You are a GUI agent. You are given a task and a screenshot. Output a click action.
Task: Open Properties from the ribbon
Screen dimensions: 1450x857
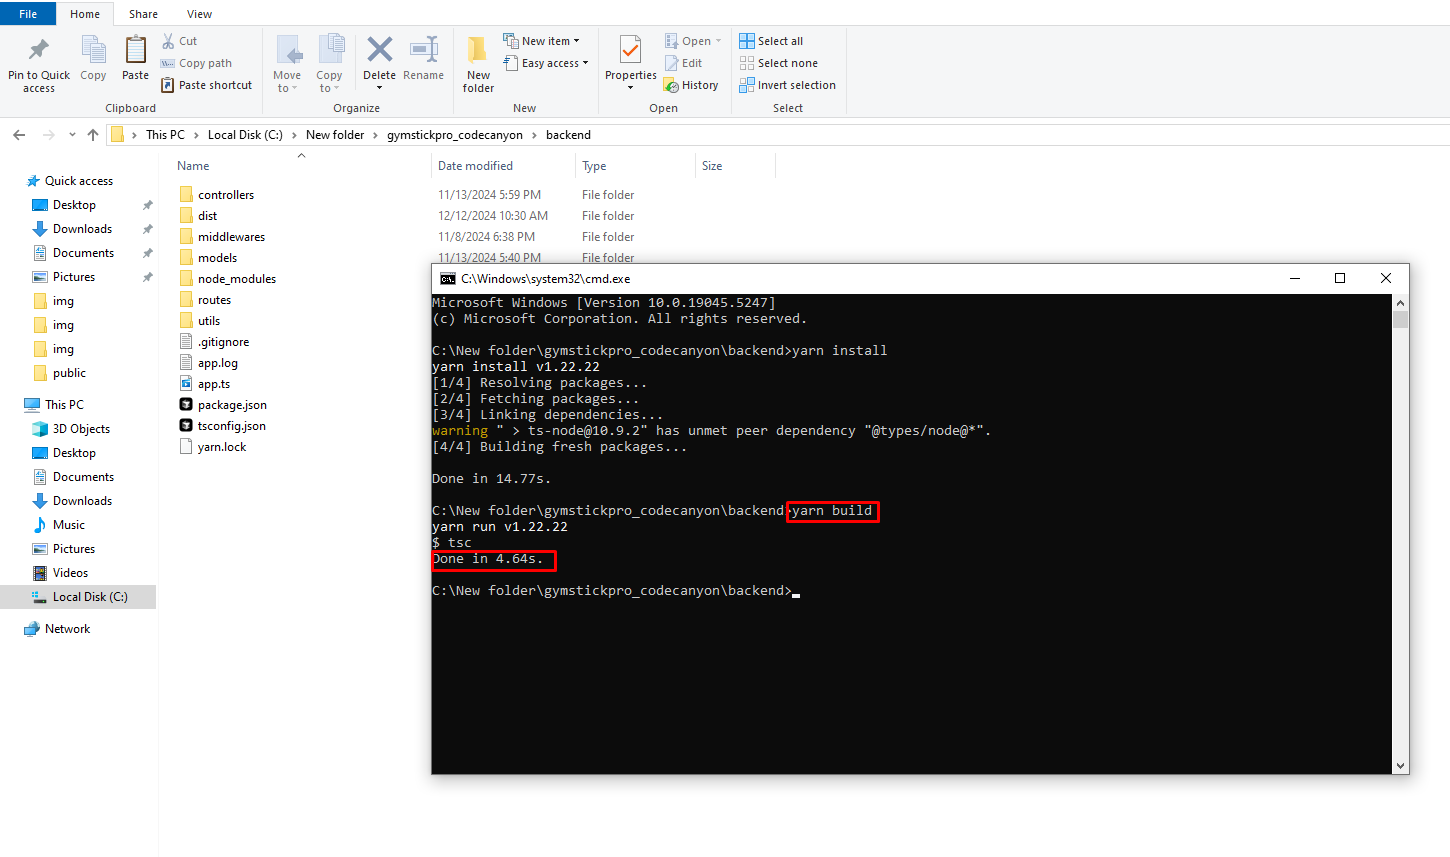(x=630, y=52)
